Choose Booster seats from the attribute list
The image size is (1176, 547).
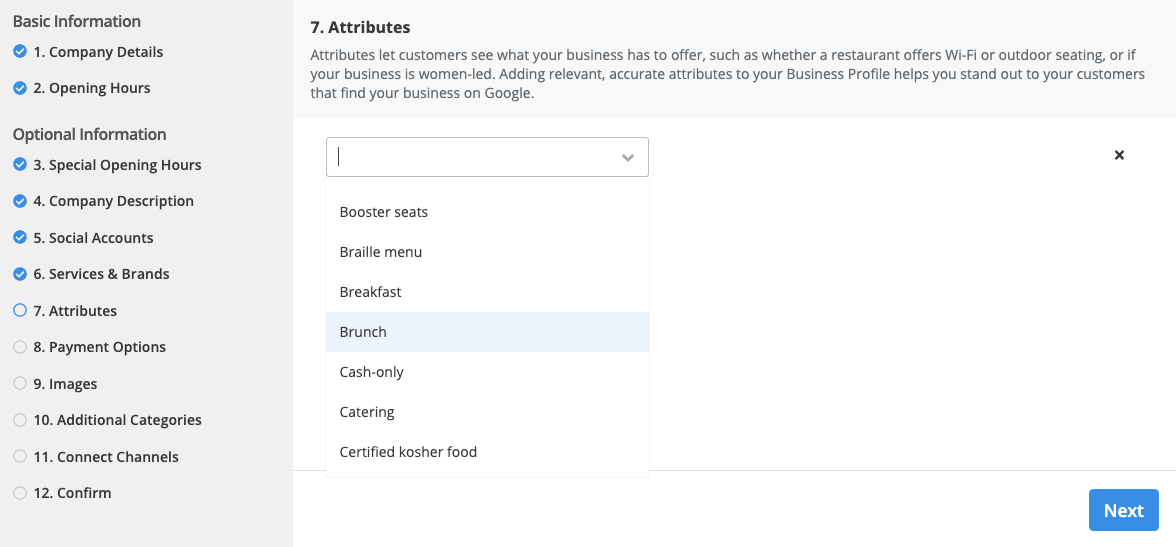coord(488,212)
